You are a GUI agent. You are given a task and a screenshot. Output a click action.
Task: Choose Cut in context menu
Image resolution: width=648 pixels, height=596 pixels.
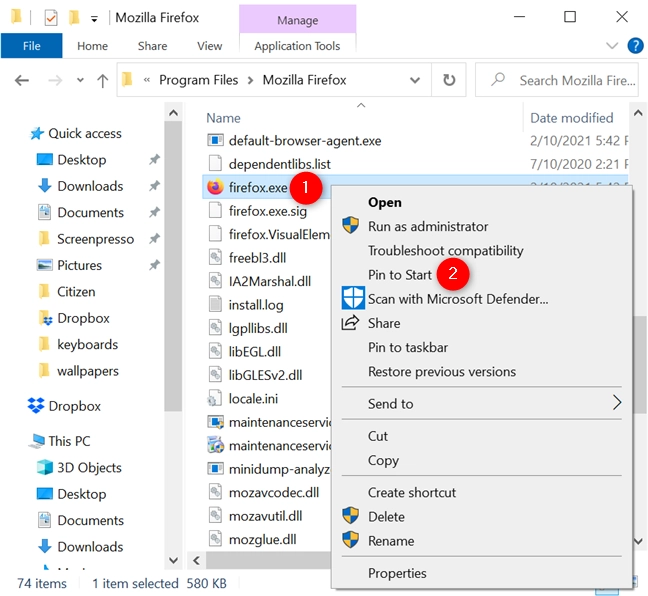pyautogui.click(x=378, y=436)
